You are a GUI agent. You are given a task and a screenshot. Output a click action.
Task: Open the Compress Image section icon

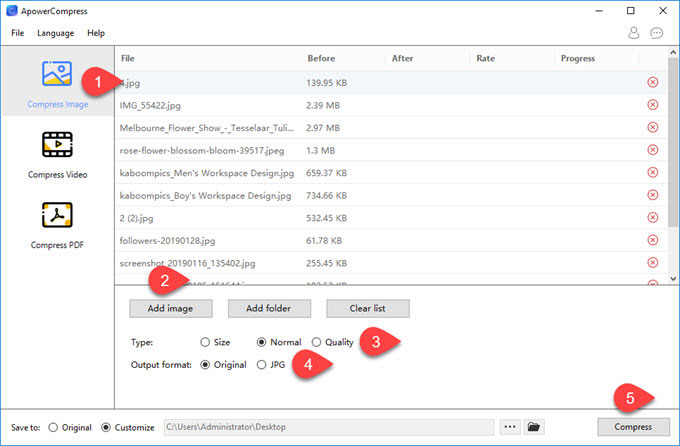pos(57,73)
